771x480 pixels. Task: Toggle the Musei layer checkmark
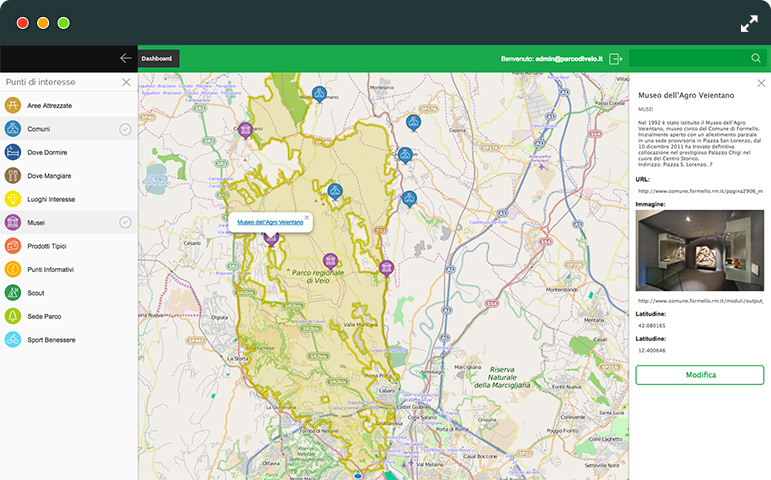click(x=125, y=222)
